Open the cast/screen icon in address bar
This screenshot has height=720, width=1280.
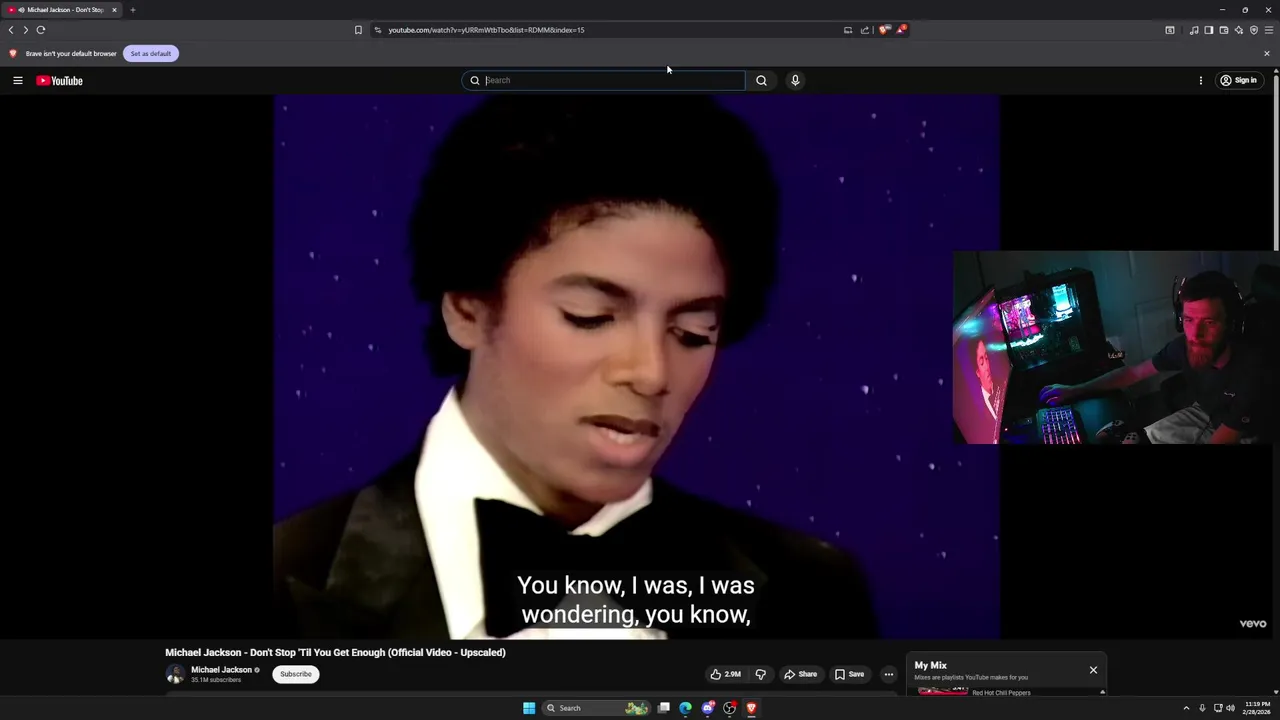[848, 30]
